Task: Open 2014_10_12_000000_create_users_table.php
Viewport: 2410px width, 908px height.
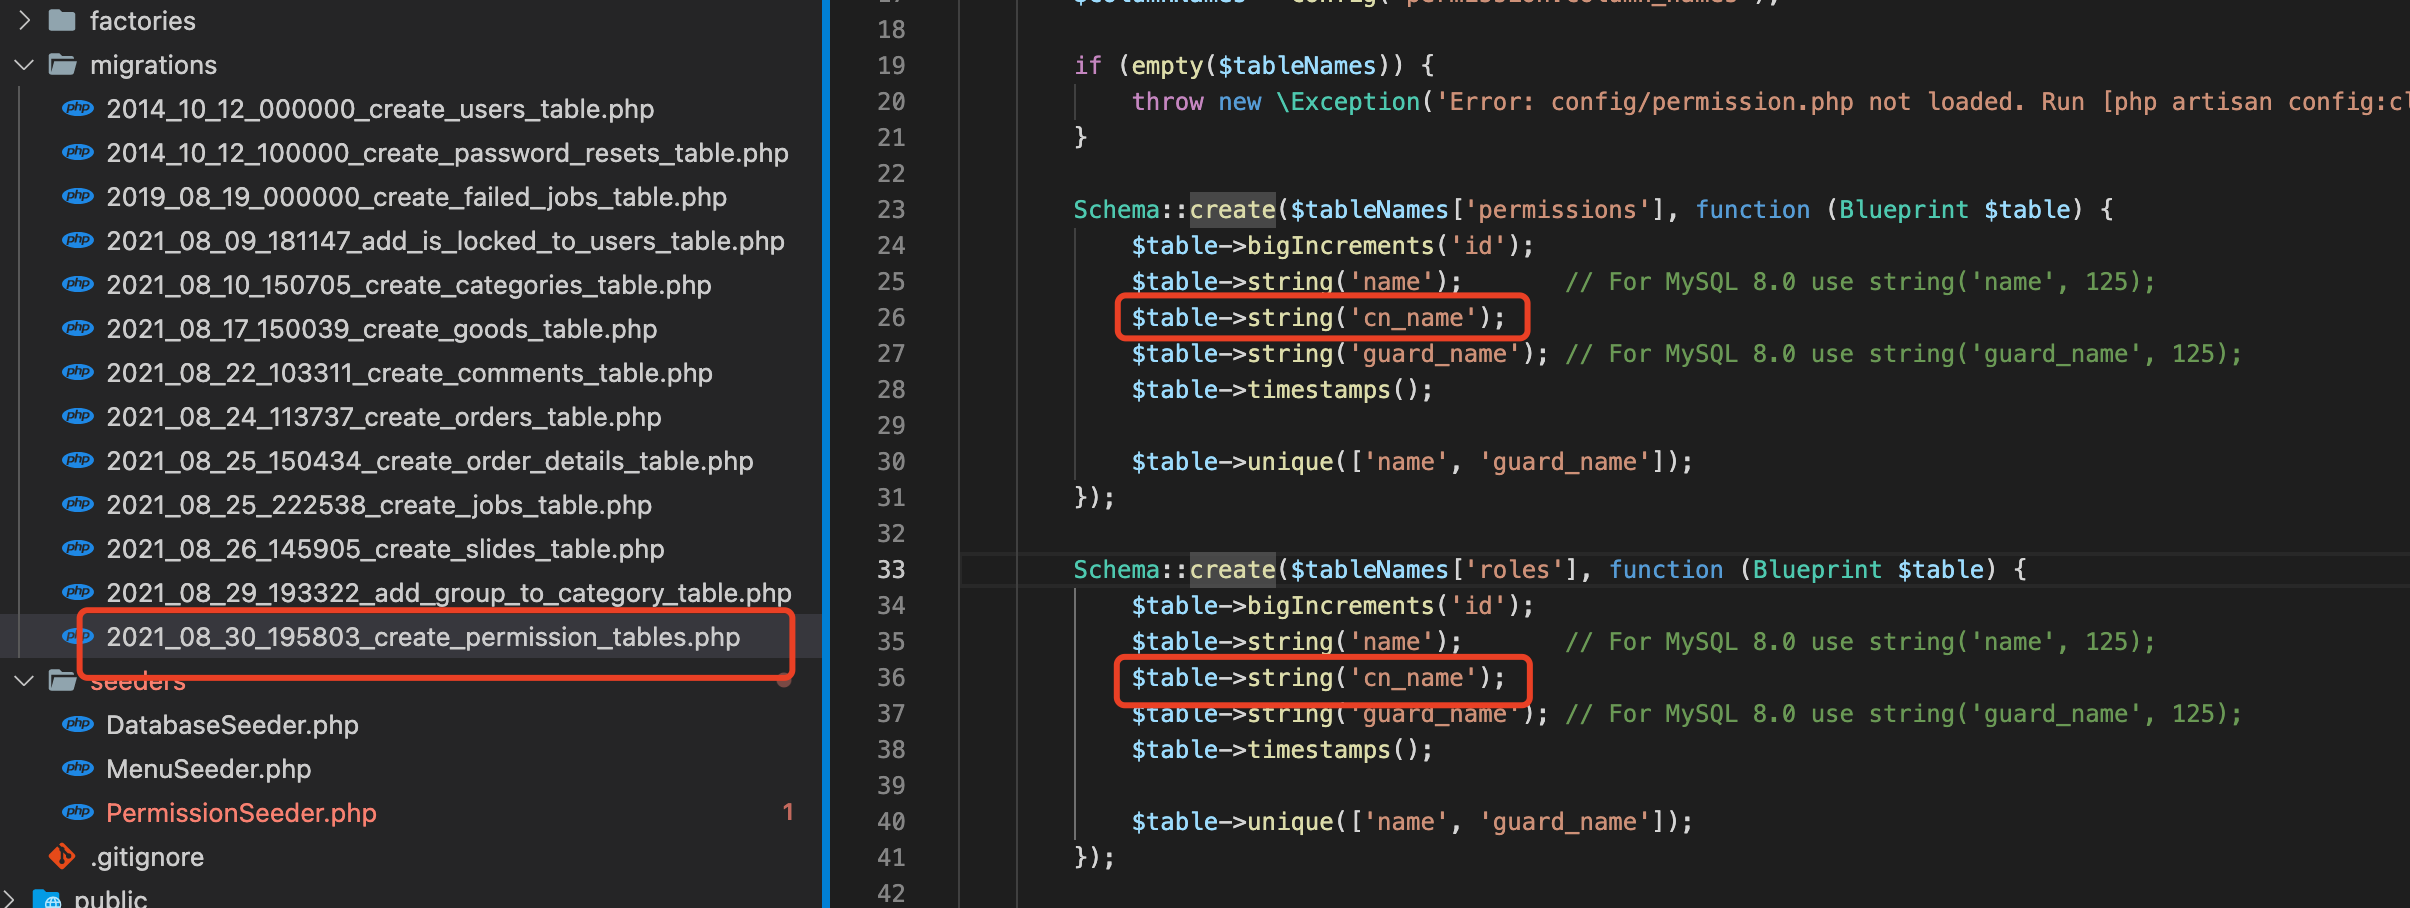Action: tap(380, 109)
